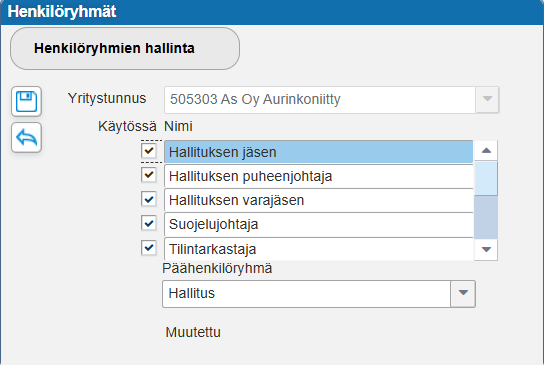Image resolution: width=544 pixels, height=365 pixels.
Task: Expand the Päähenkilöryhmä dropdown arrow
Action: 463,294
